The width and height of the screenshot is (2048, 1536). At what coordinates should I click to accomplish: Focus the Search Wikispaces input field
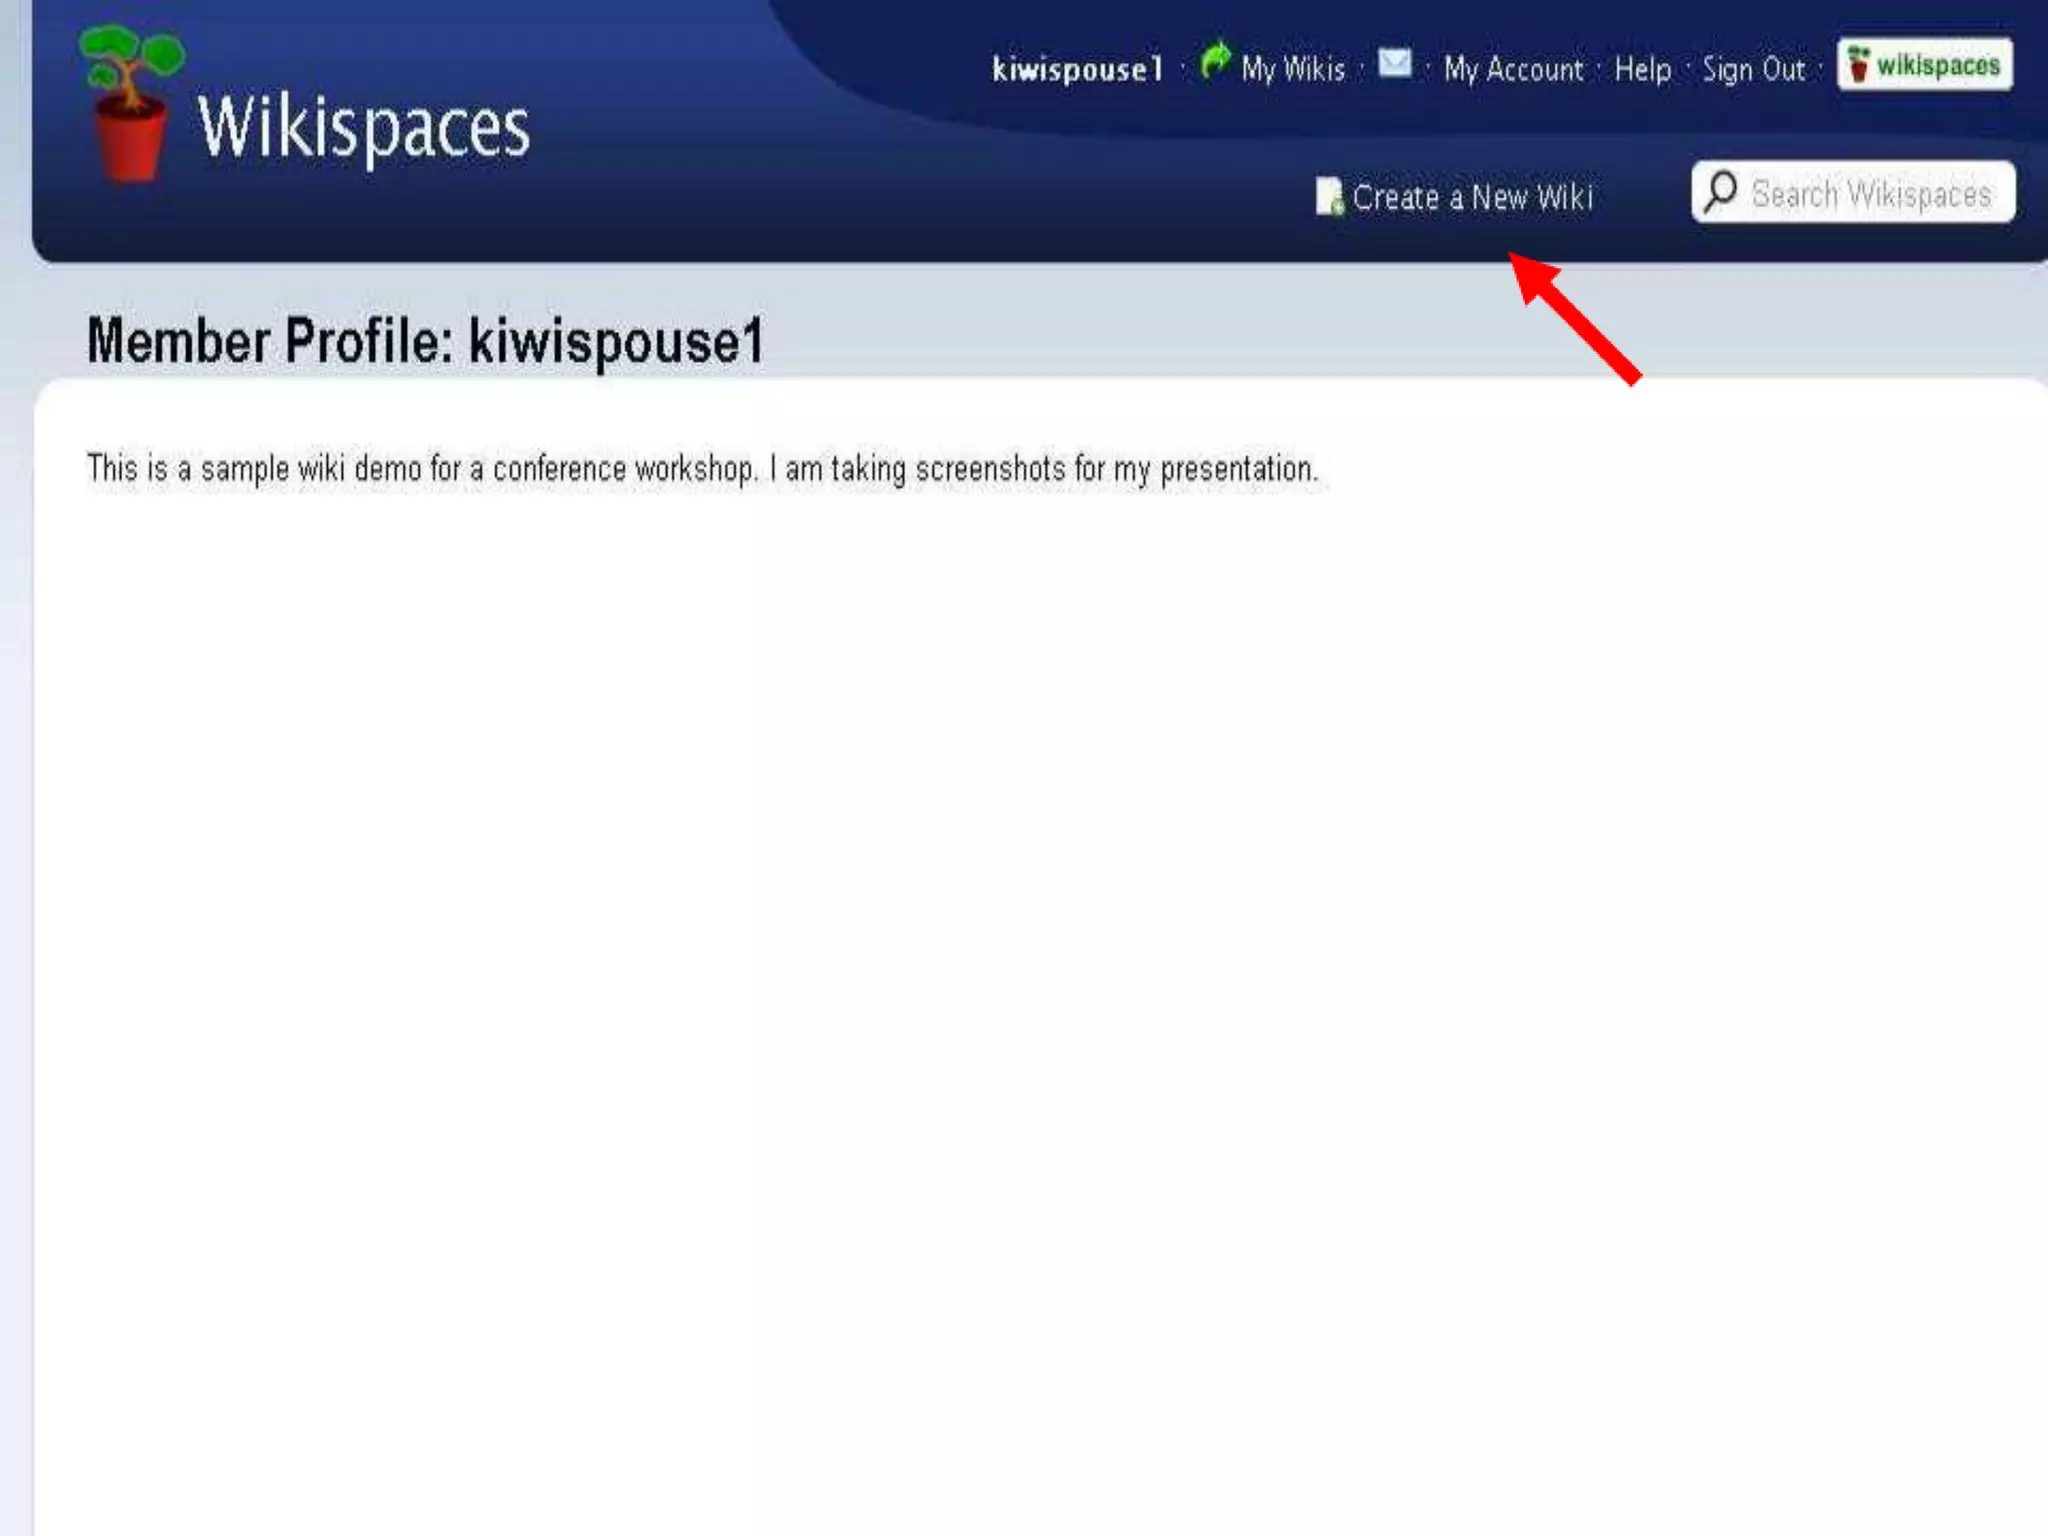pyautogui.click(x=1870, y=193)
